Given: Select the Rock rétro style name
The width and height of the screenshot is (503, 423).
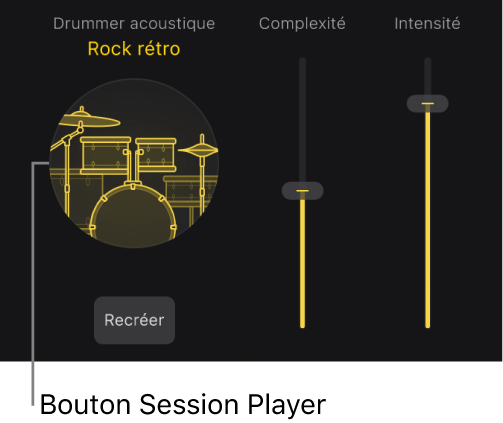Looking at the screenshot, I should (x=134, y=49).
